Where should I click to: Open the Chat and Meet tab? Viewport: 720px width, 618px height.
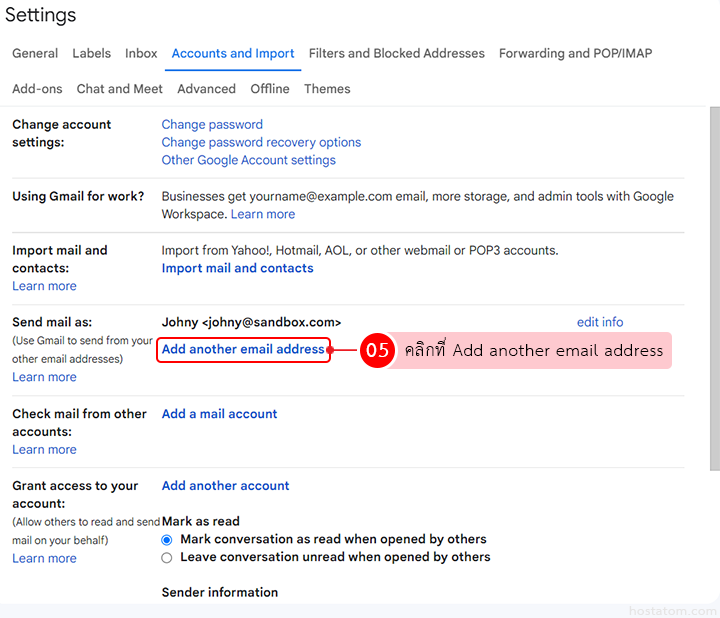(119, 89)
